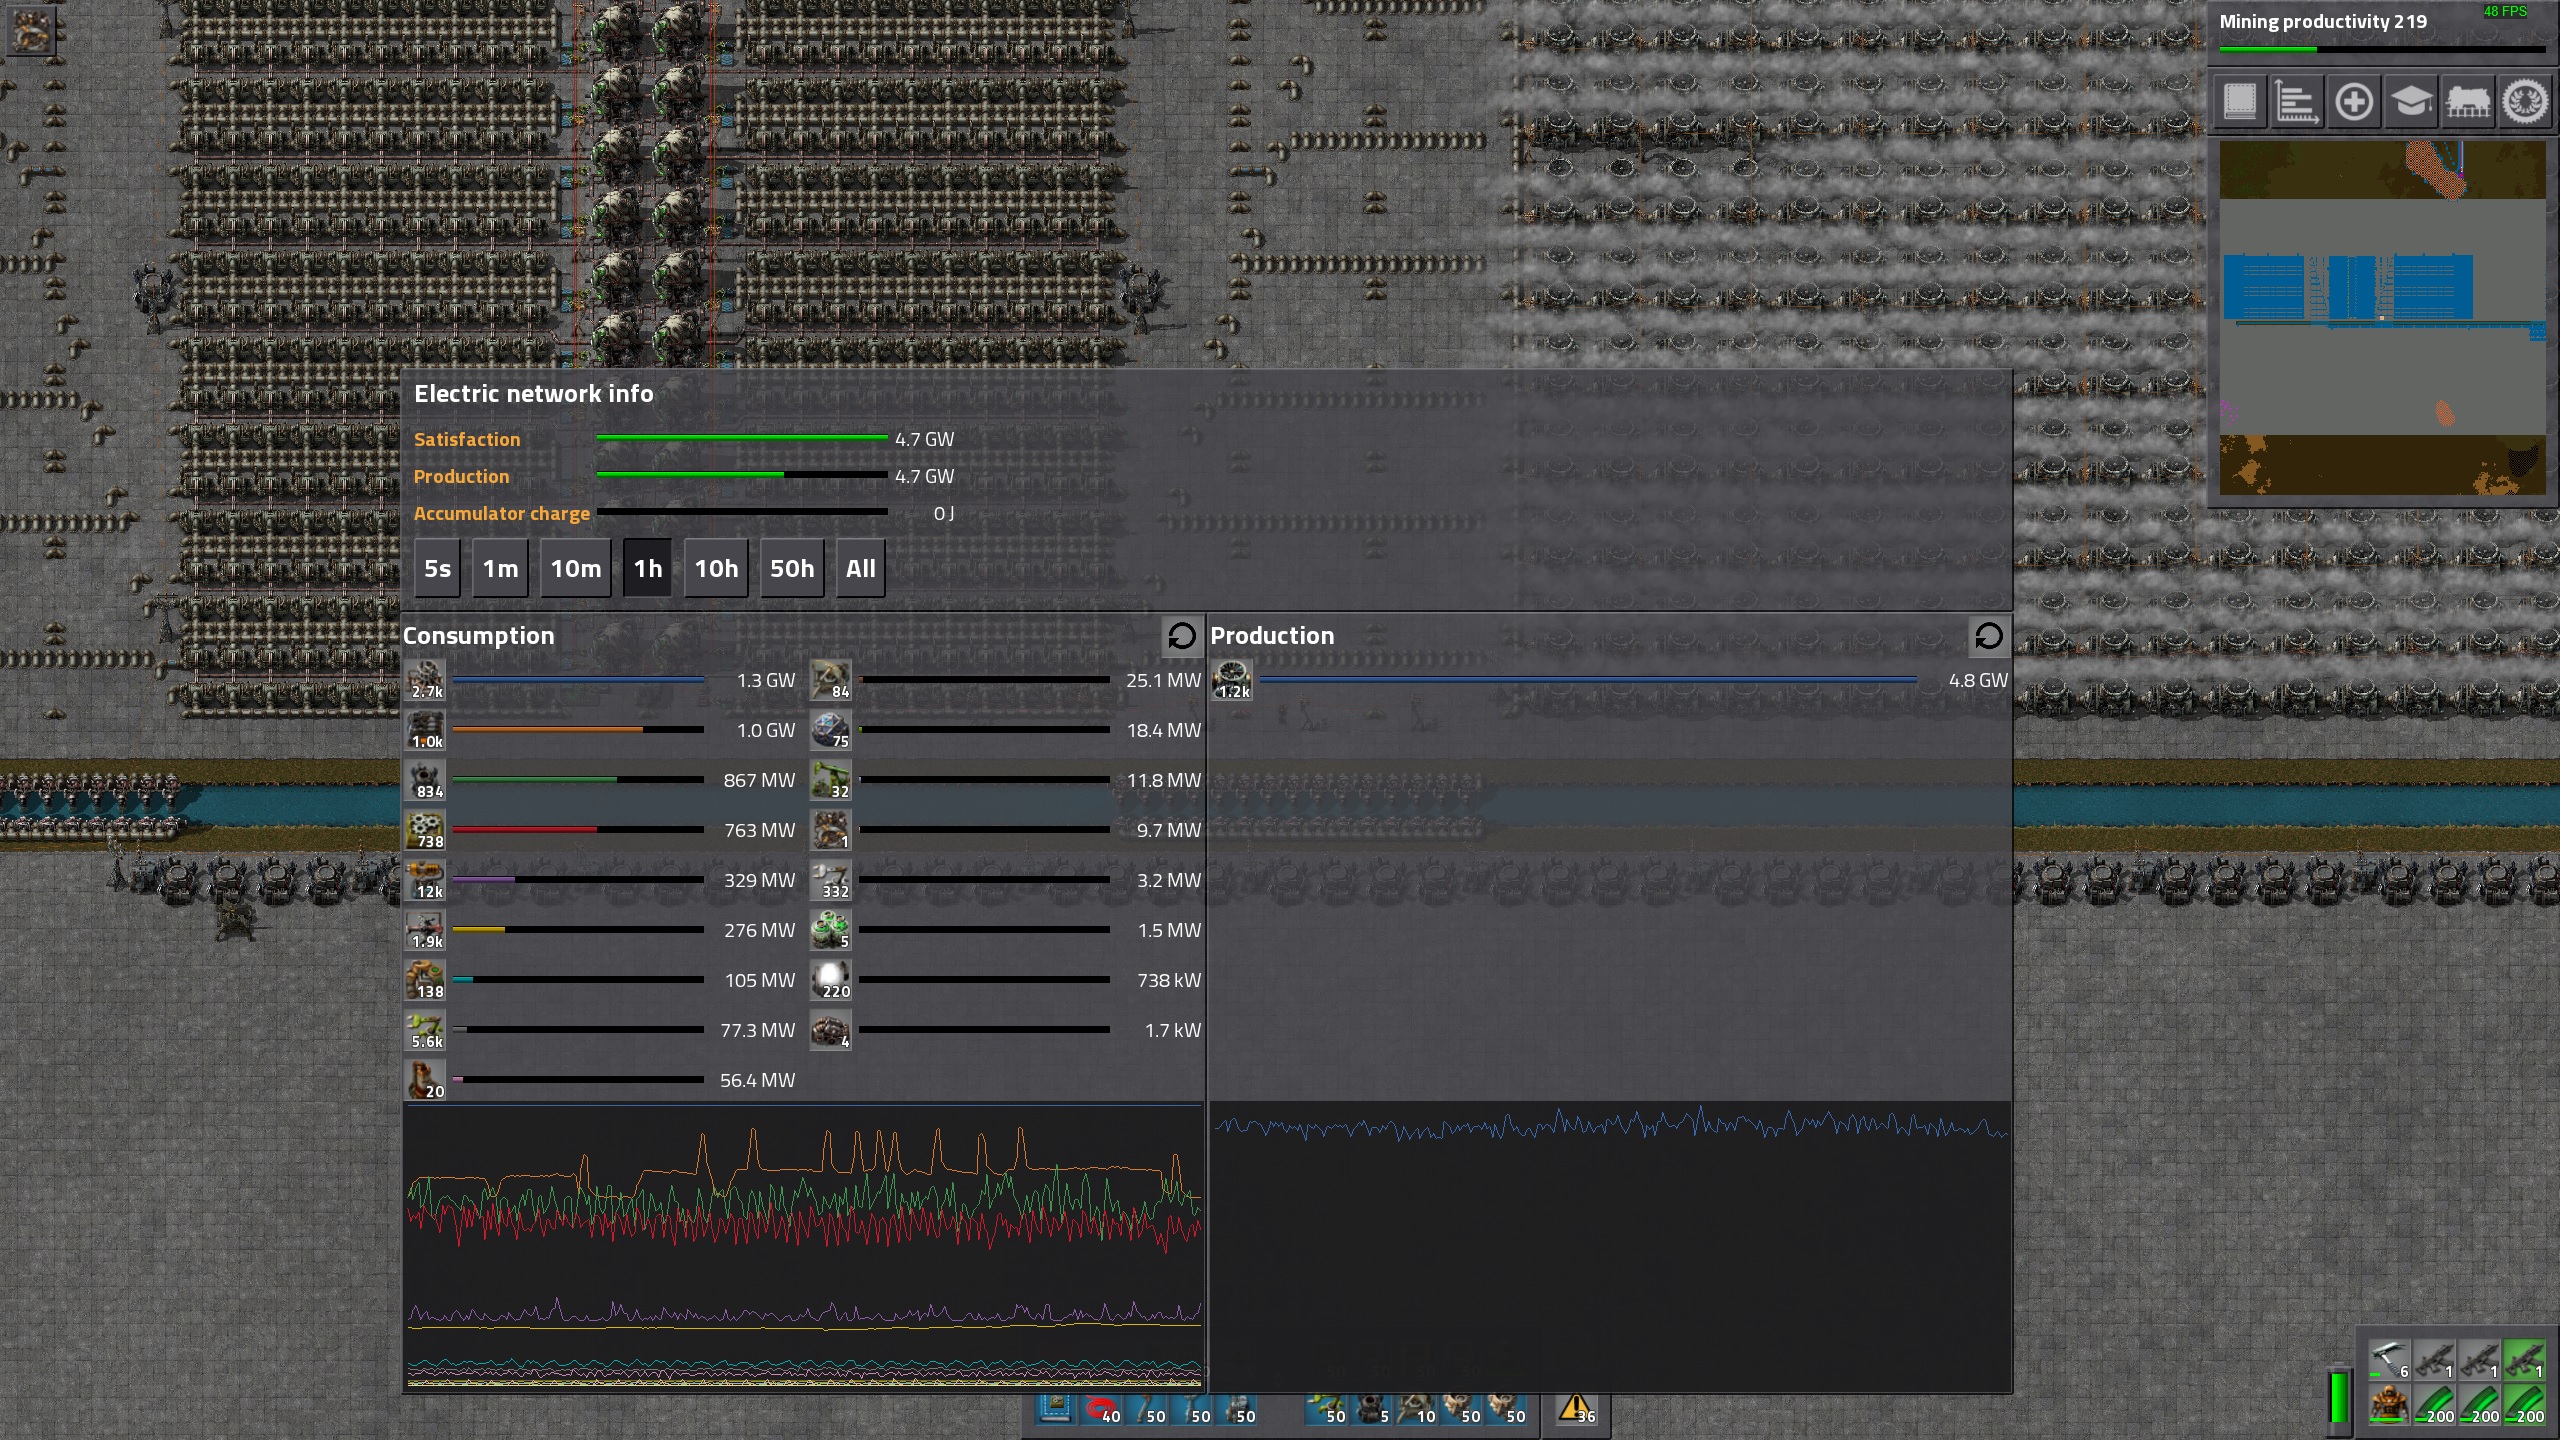
Task: Open the blueprint library book icon
Action: [x=2240, y=102]
